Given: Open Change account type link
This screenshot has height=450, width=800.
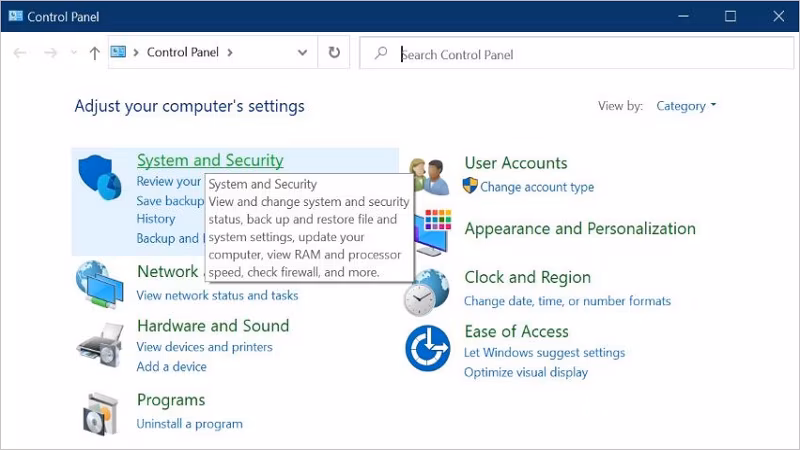Looking at the screenshot, I should click(537, 187).
